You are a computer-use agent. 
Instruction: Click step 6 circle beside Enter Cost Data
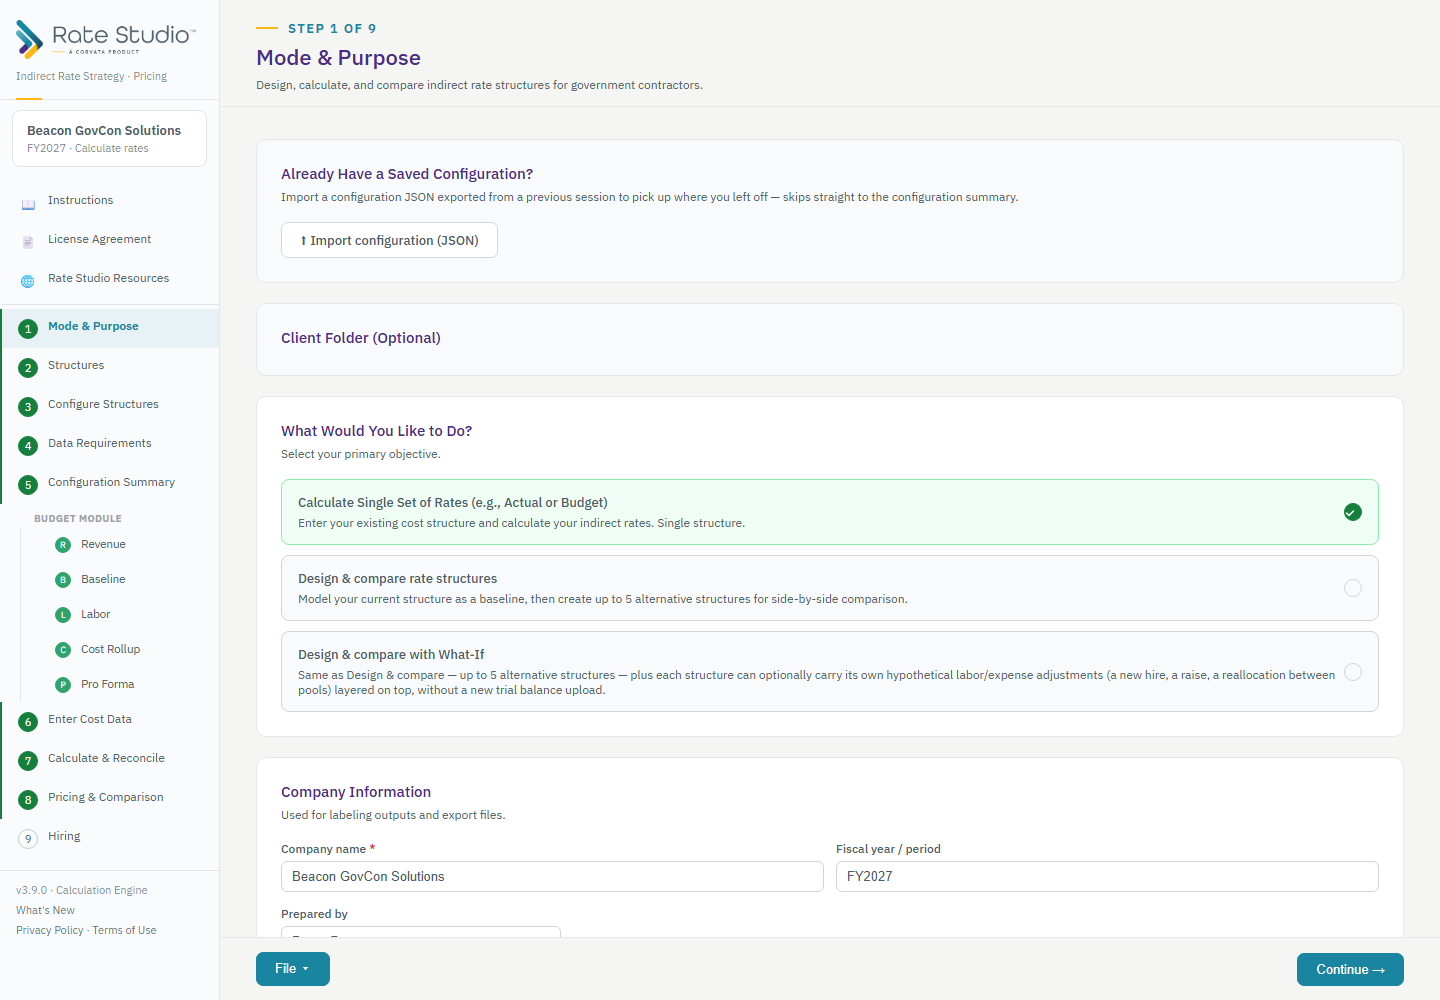click(x=28, y=722)
